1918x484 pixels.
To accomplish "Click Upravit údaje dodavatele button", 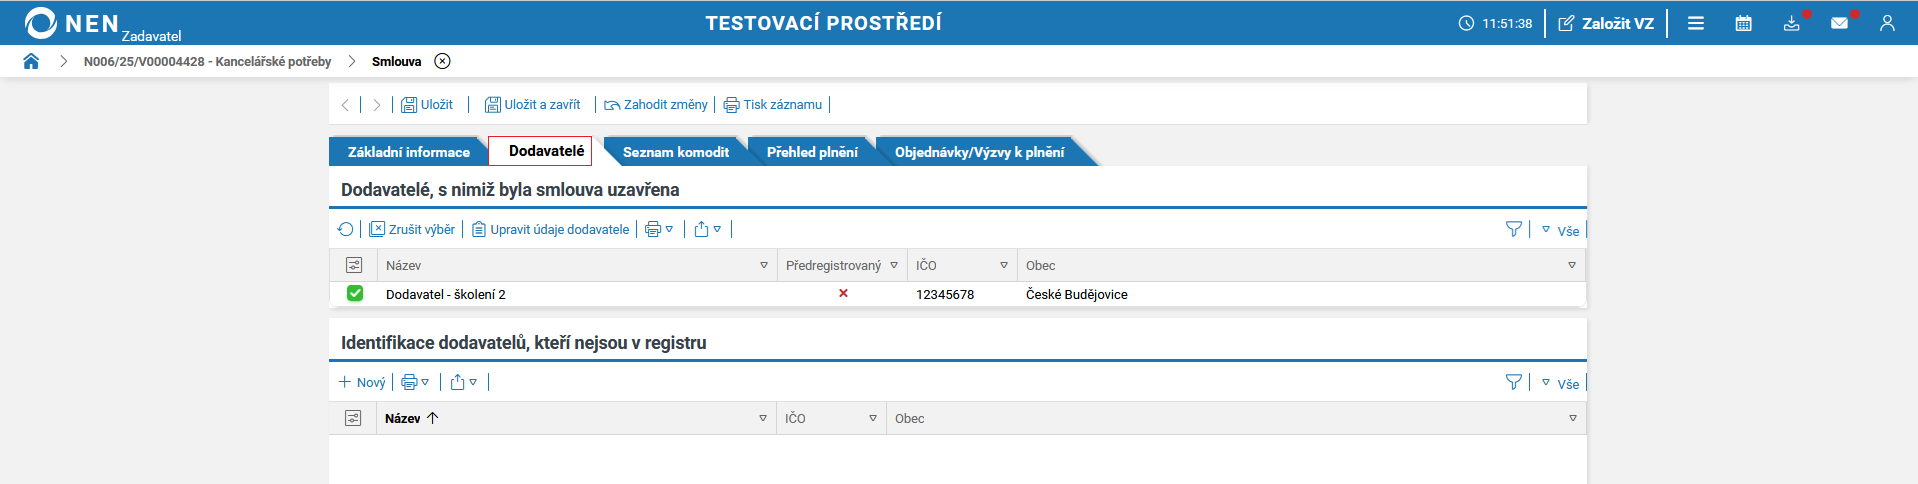I will (x=551, y=229).
